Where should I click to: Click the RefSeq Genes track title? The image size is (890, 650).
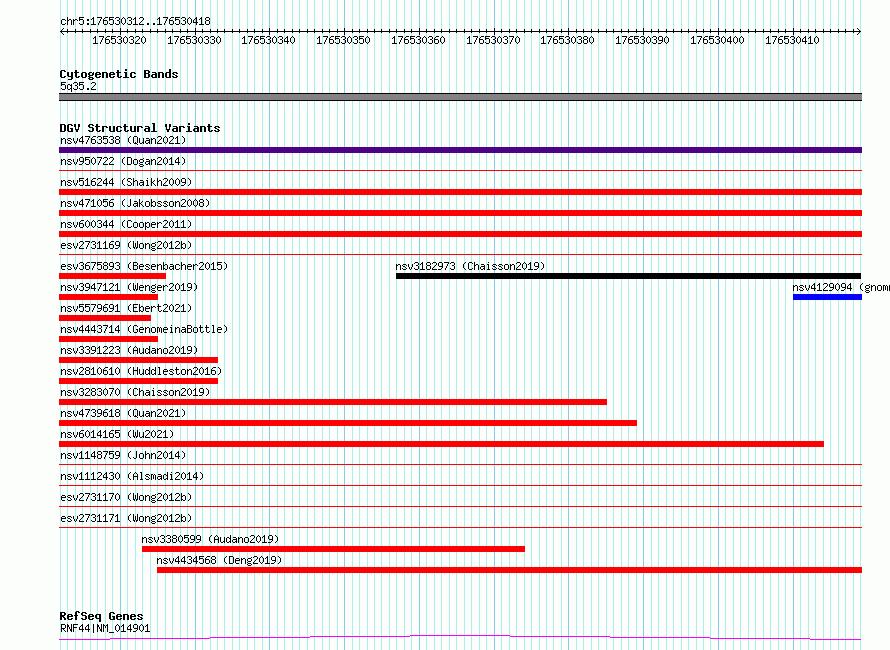[101, 616]
